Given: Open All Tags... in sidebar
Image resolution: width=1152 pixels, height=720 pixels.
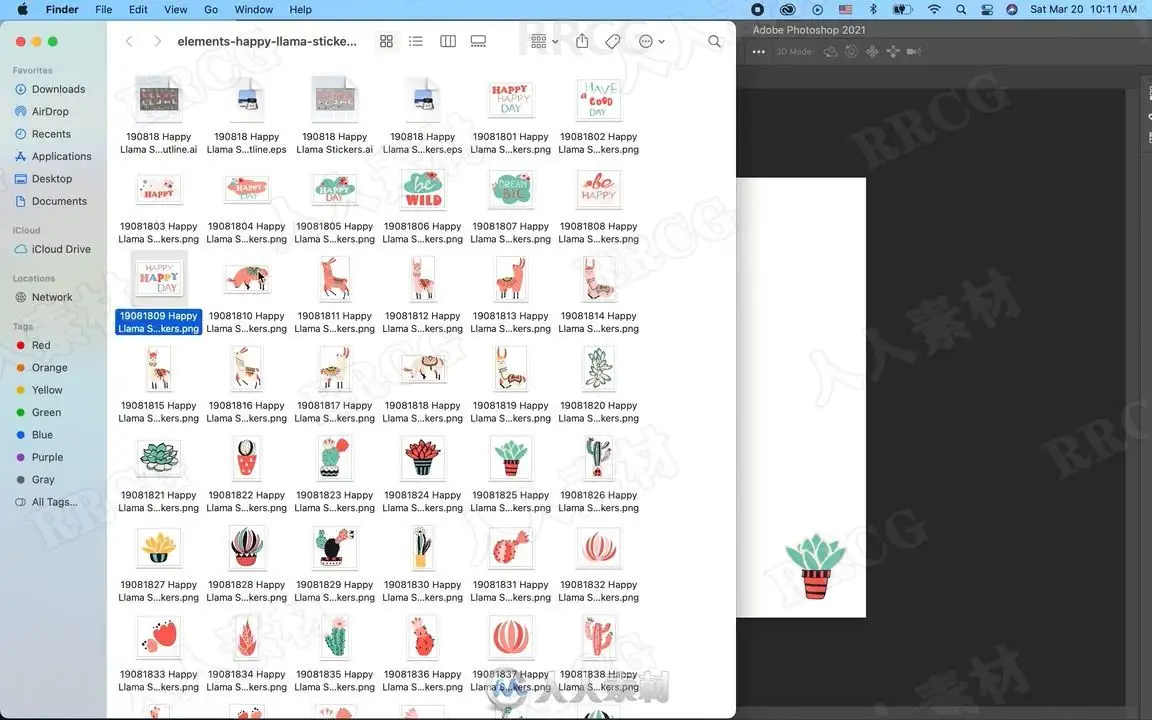Looking at the screenshot, I should pos(46,502).
